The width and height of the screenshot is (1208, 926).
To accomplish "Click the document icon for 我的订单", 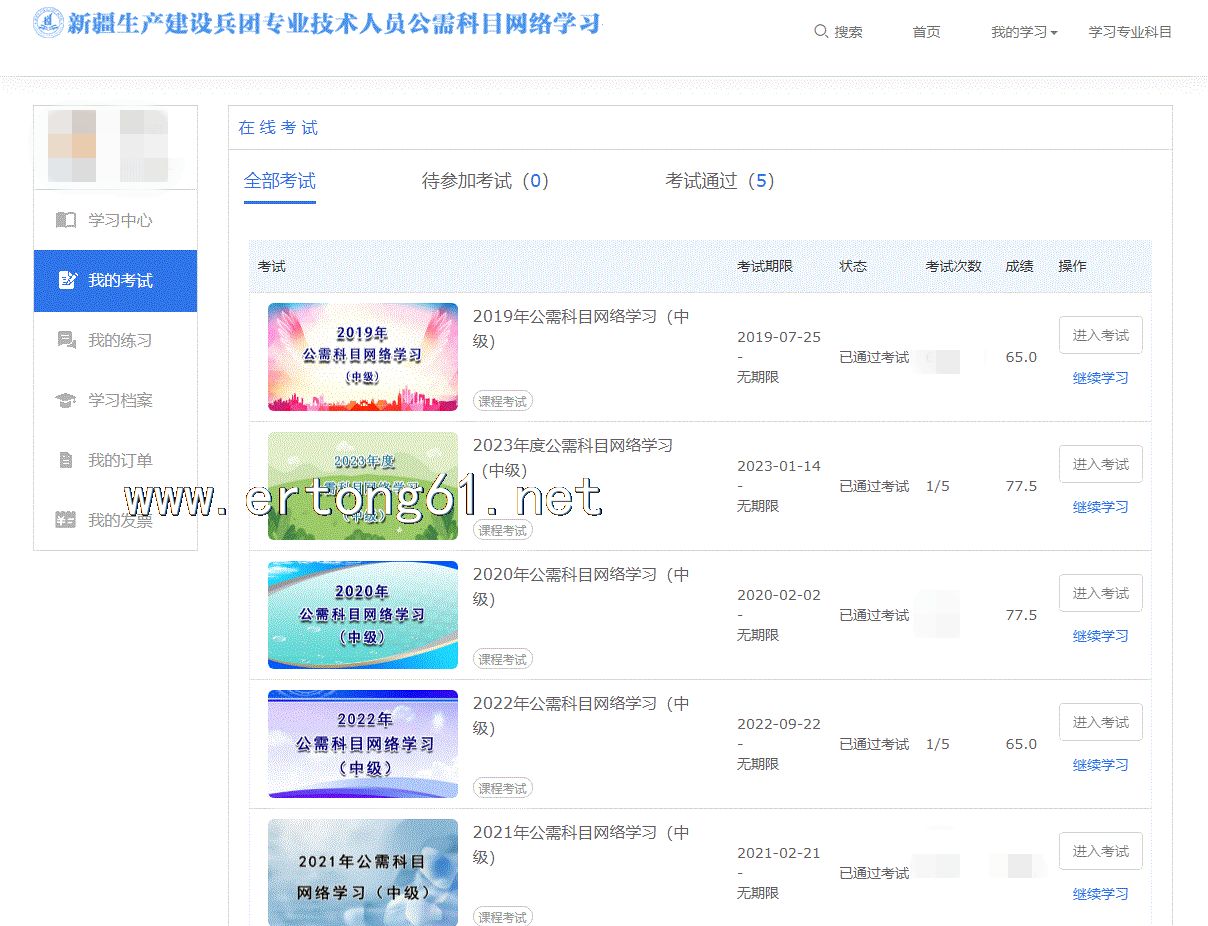I will coord(66,460).
